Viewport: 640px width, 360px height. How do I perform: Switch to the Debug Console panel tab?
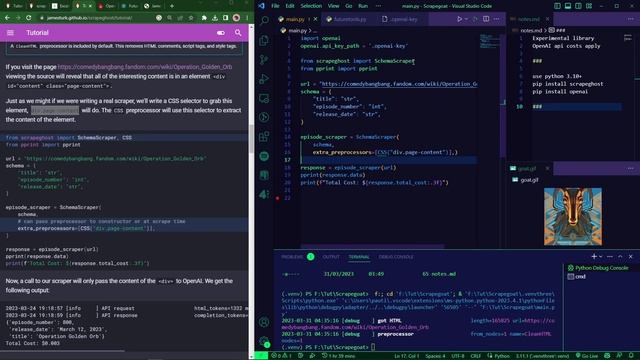pos(396,257)
